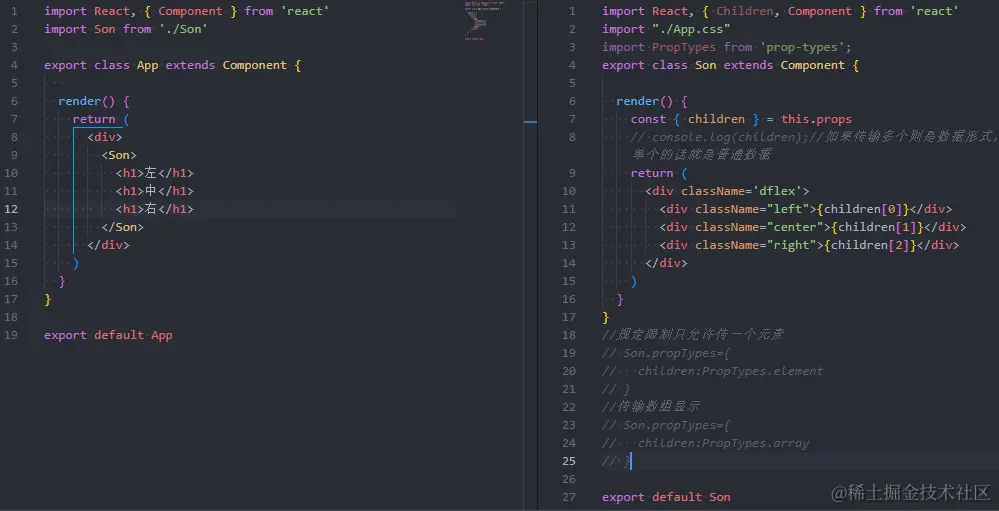This screenshot has width=999, height=511.
Task: Click 'this.props' on right line 7
Action: coord(817,119)
